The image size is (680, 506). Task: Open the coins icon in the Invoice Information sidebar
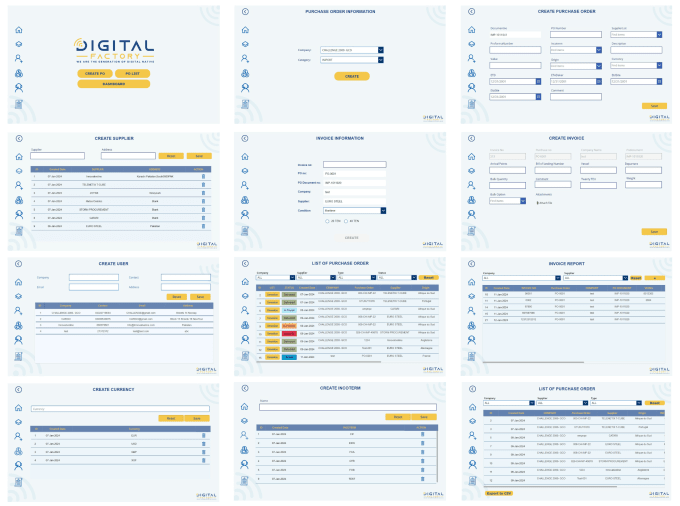tap(245, 200)
